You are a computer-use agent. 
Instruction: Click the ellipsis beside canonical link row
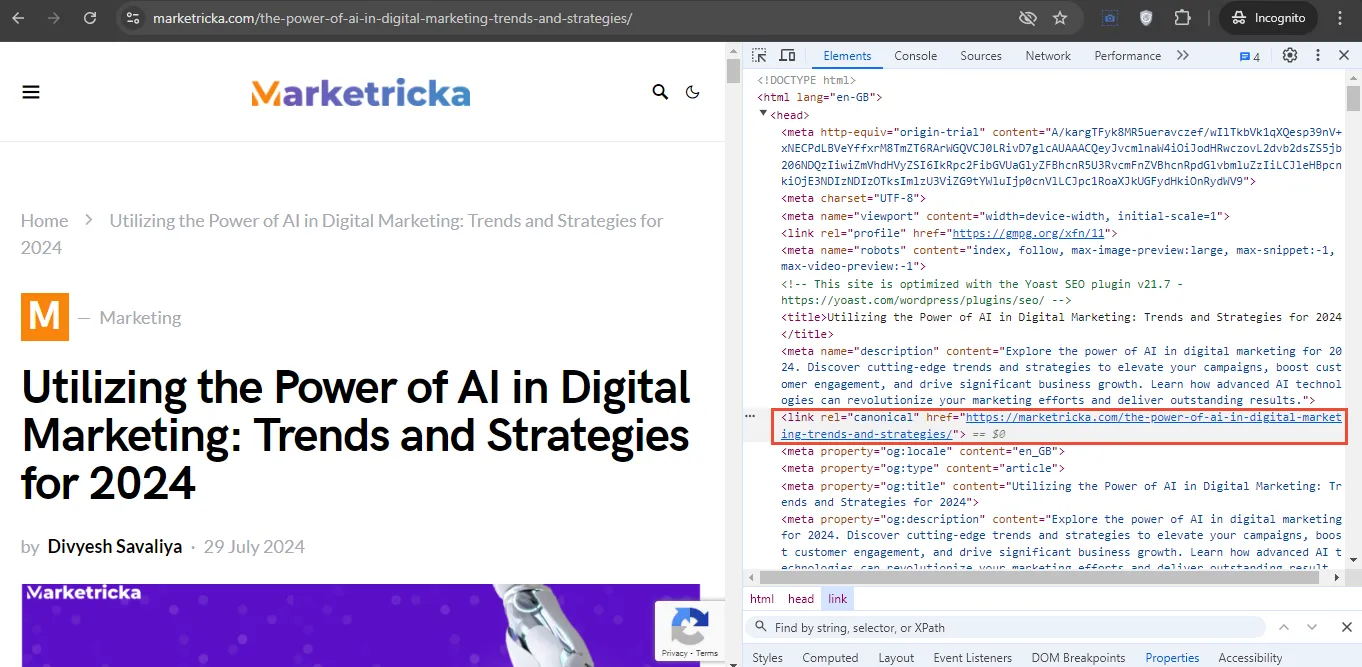tap(750, 415)
